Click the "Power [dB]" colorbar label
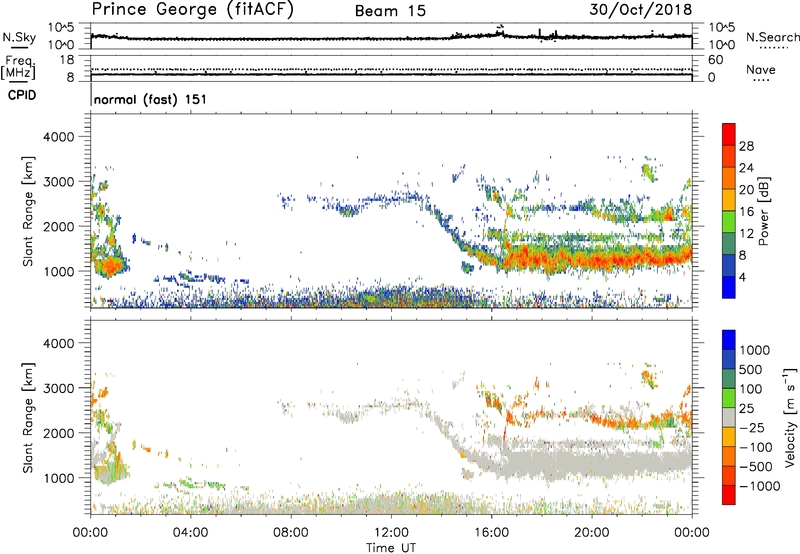 pyautogui.click(x=763, y=211)
